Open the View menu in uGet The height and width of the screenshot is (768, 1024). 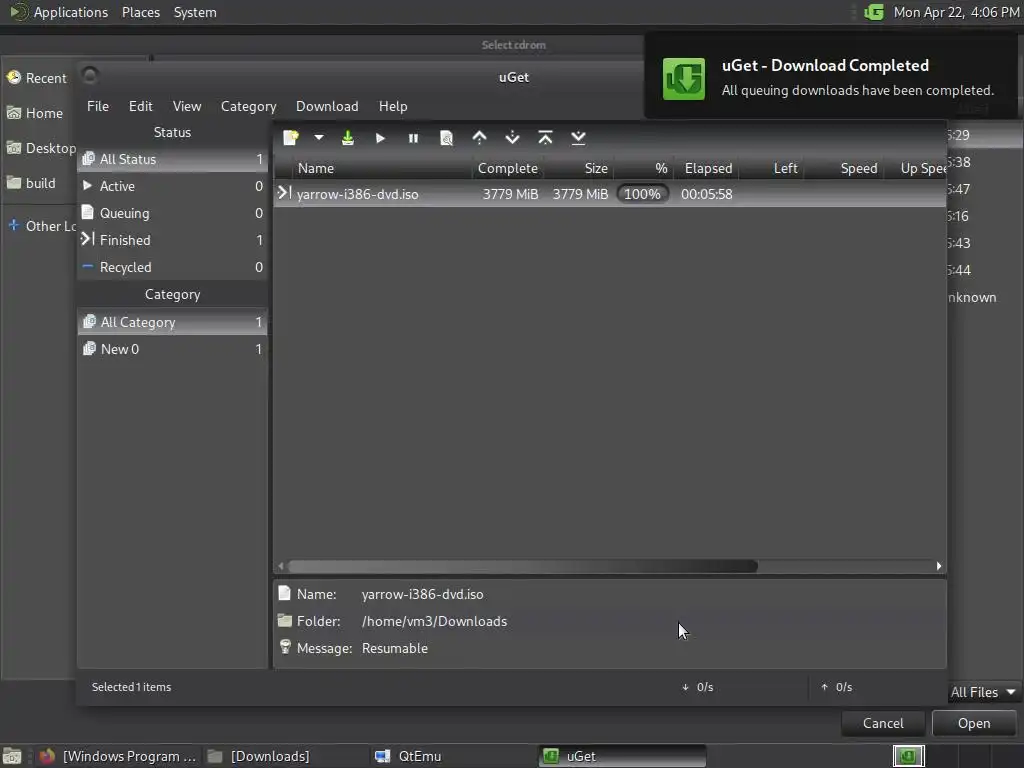(x=187, y=106)
